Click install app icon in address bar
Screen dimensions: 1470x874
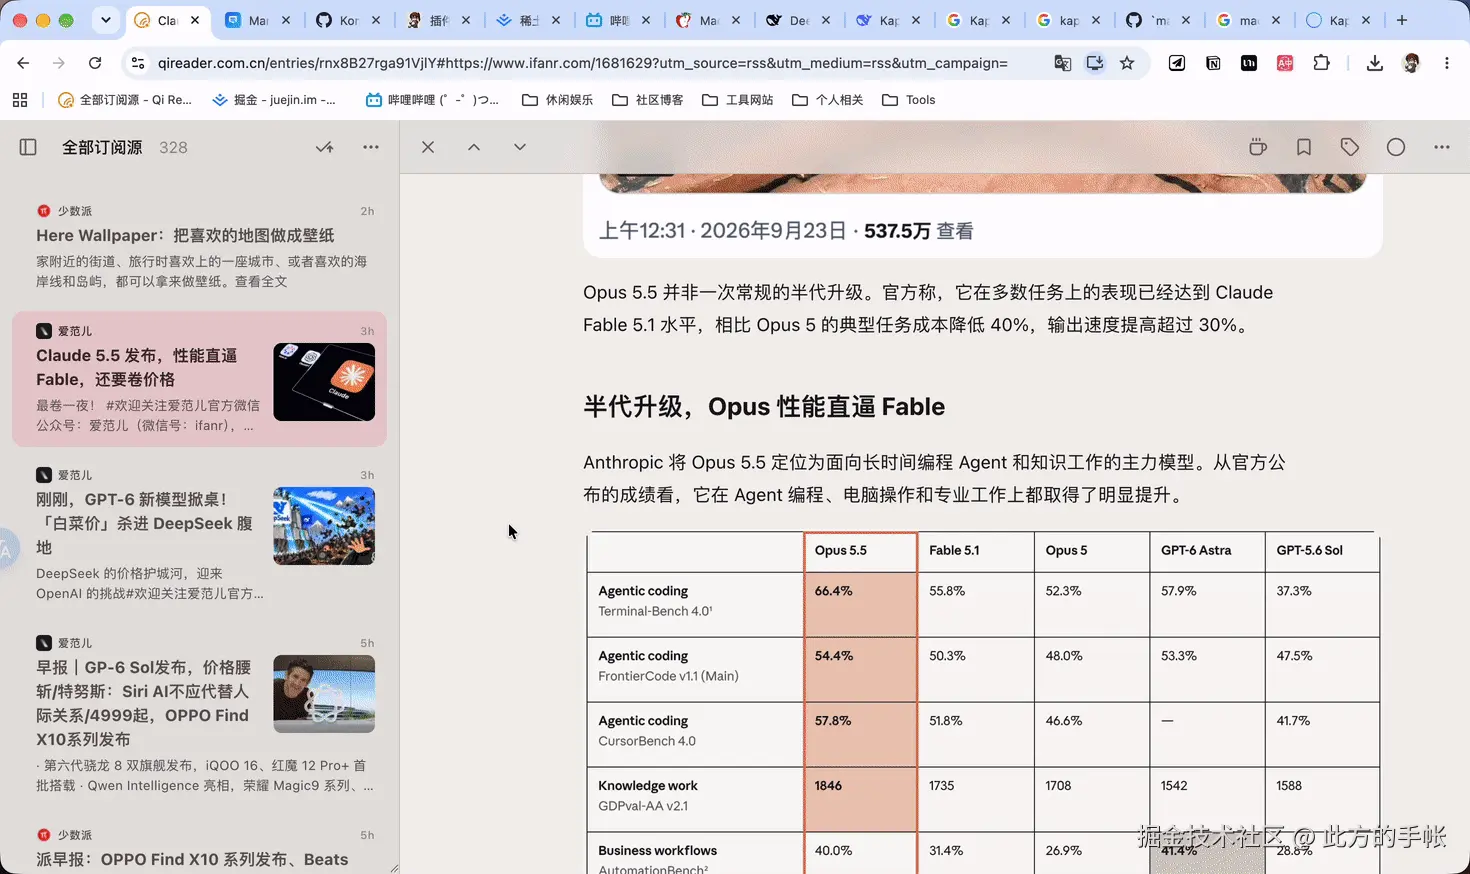[x=1095, y=63]
